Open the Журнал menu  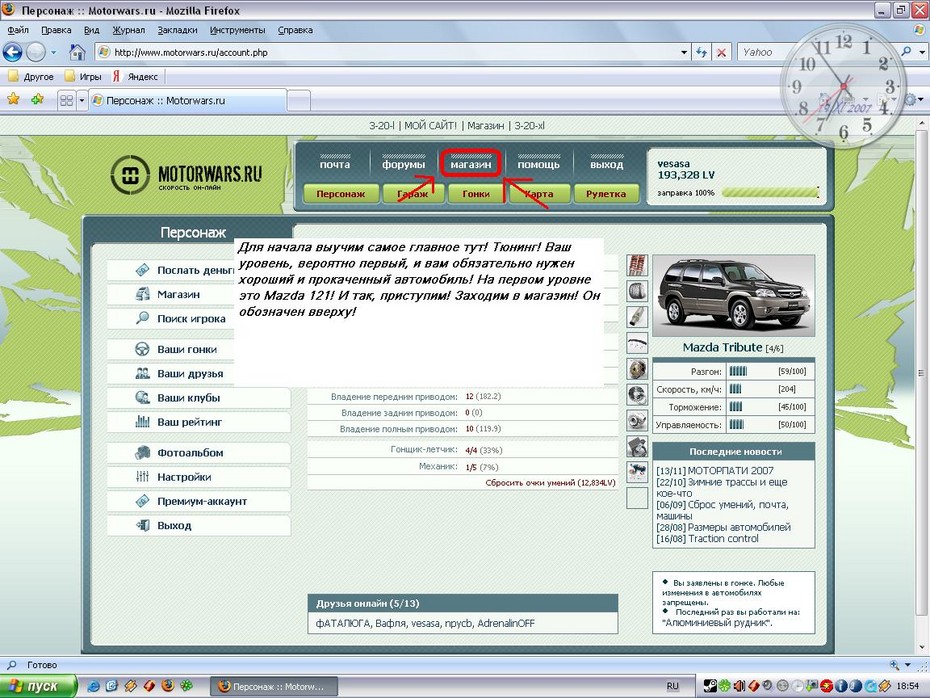click(x=129, y=30)
